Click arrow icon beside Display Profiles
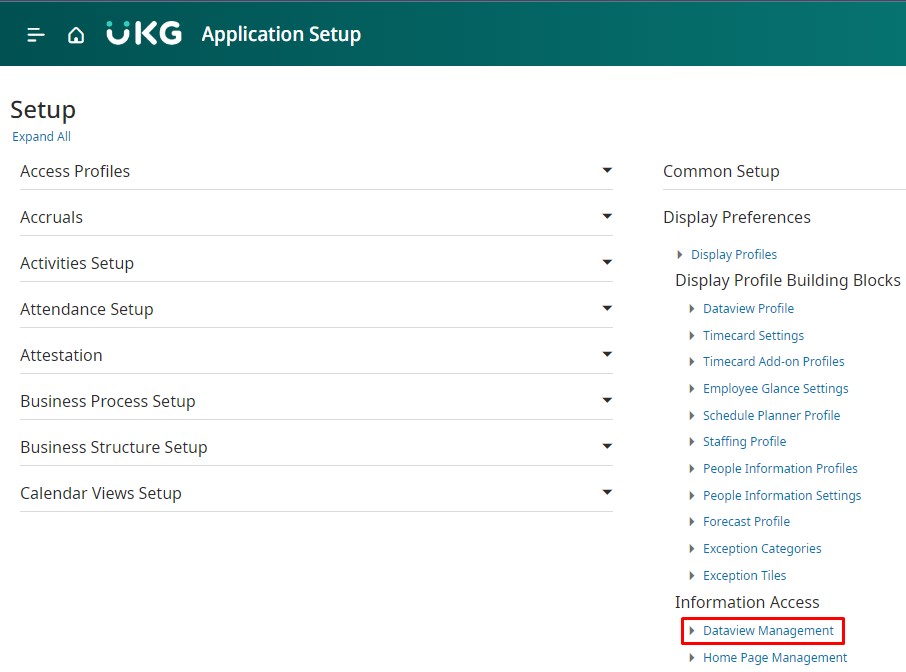 tap(681, 255)
